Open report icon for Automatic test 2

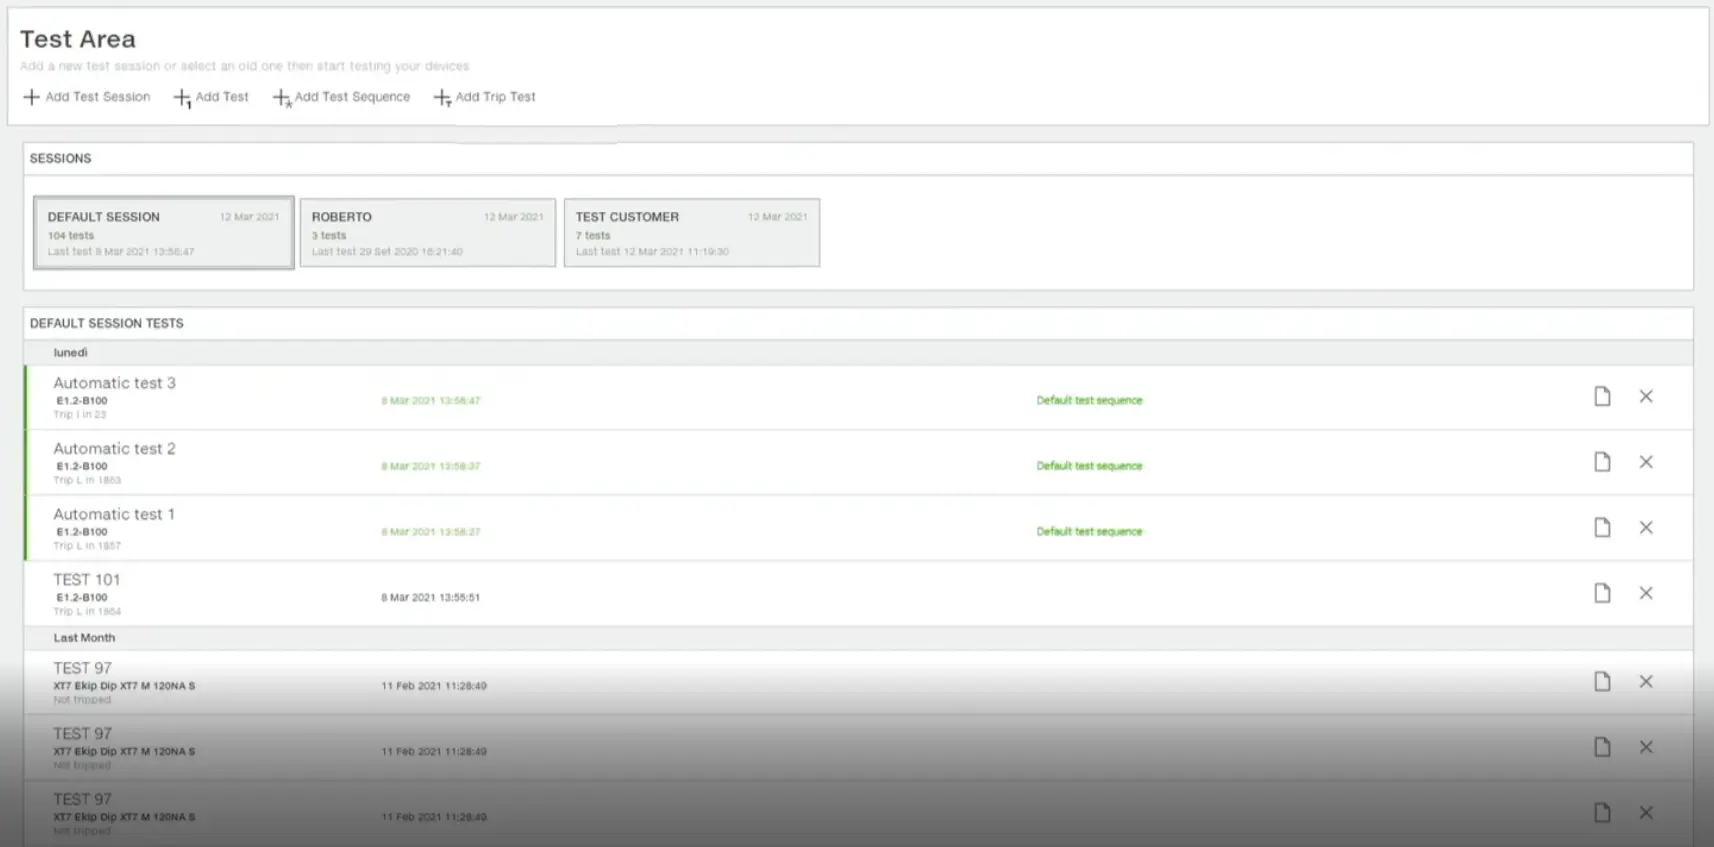1602,462
